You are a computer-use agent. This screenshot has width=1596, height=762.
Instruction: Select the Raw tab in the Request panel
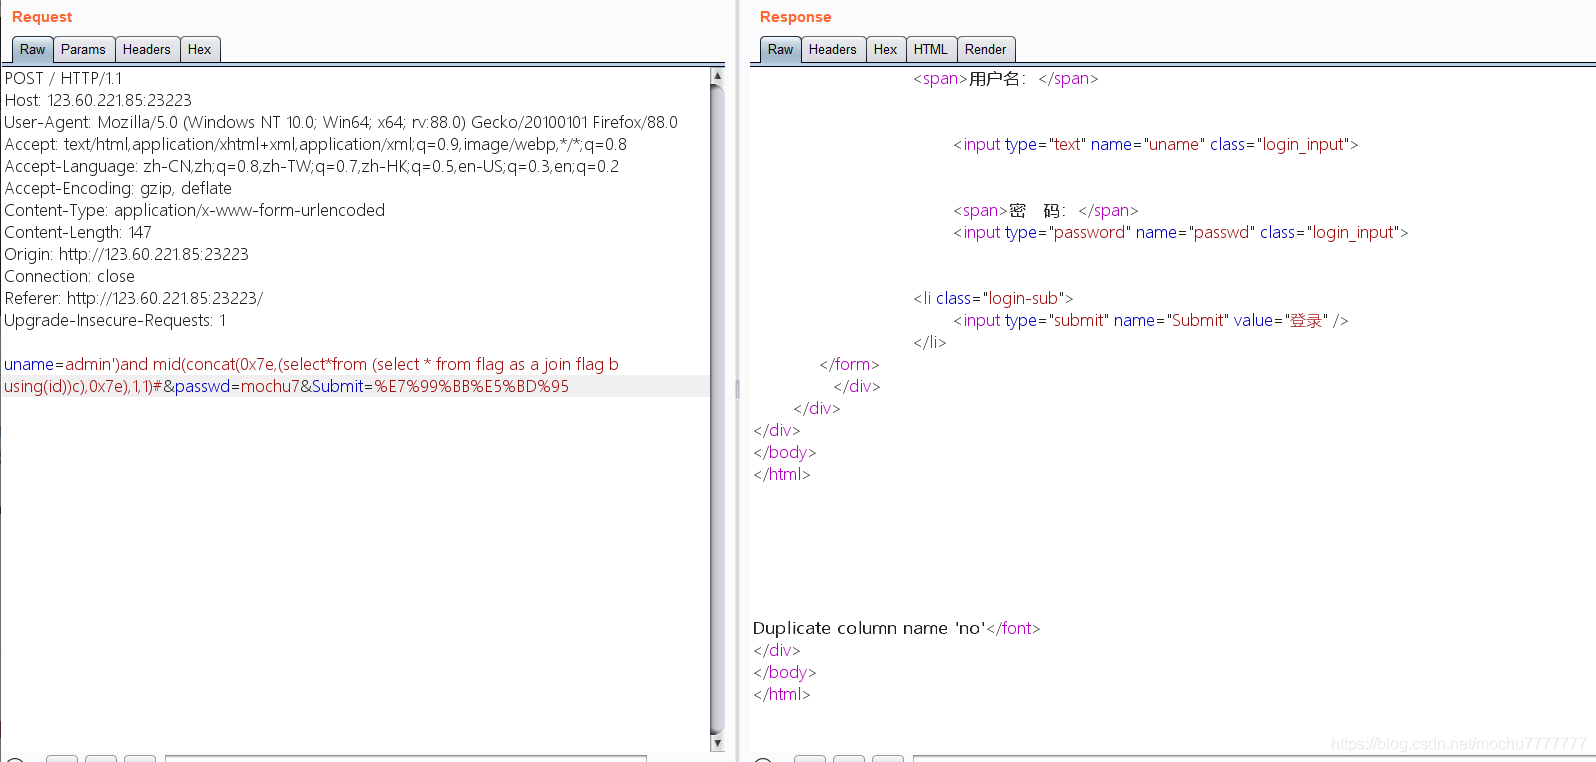tap(32, 49)
